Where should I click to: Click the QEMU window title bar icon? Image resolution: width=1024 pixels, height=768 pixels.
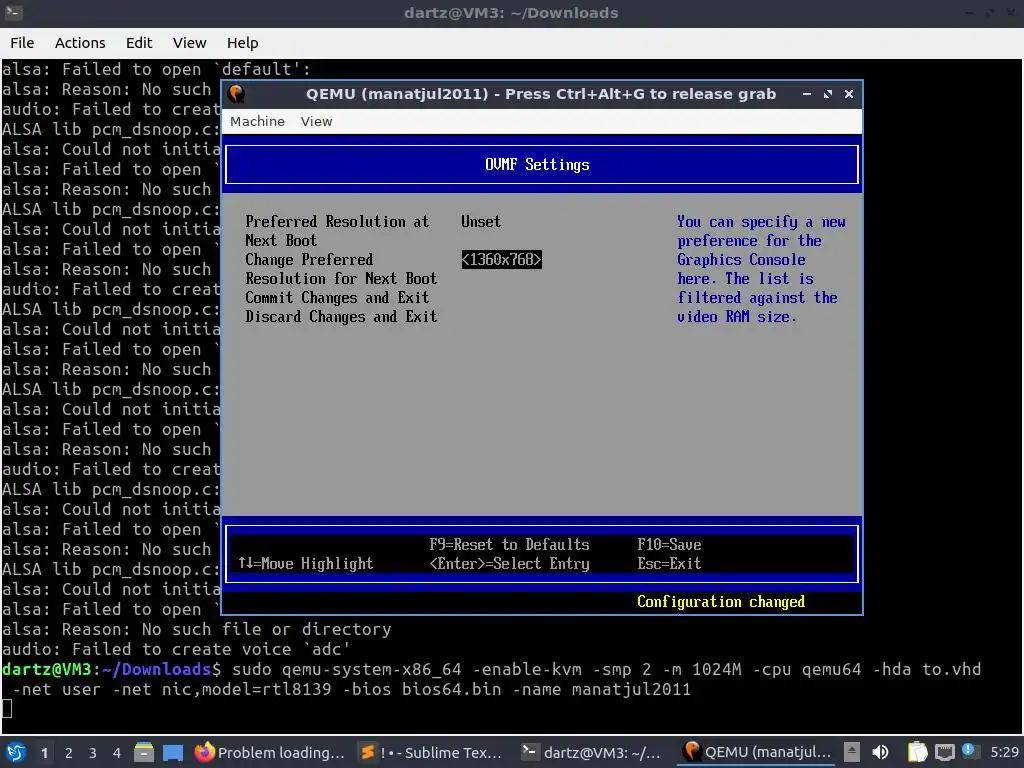(236, 94)
